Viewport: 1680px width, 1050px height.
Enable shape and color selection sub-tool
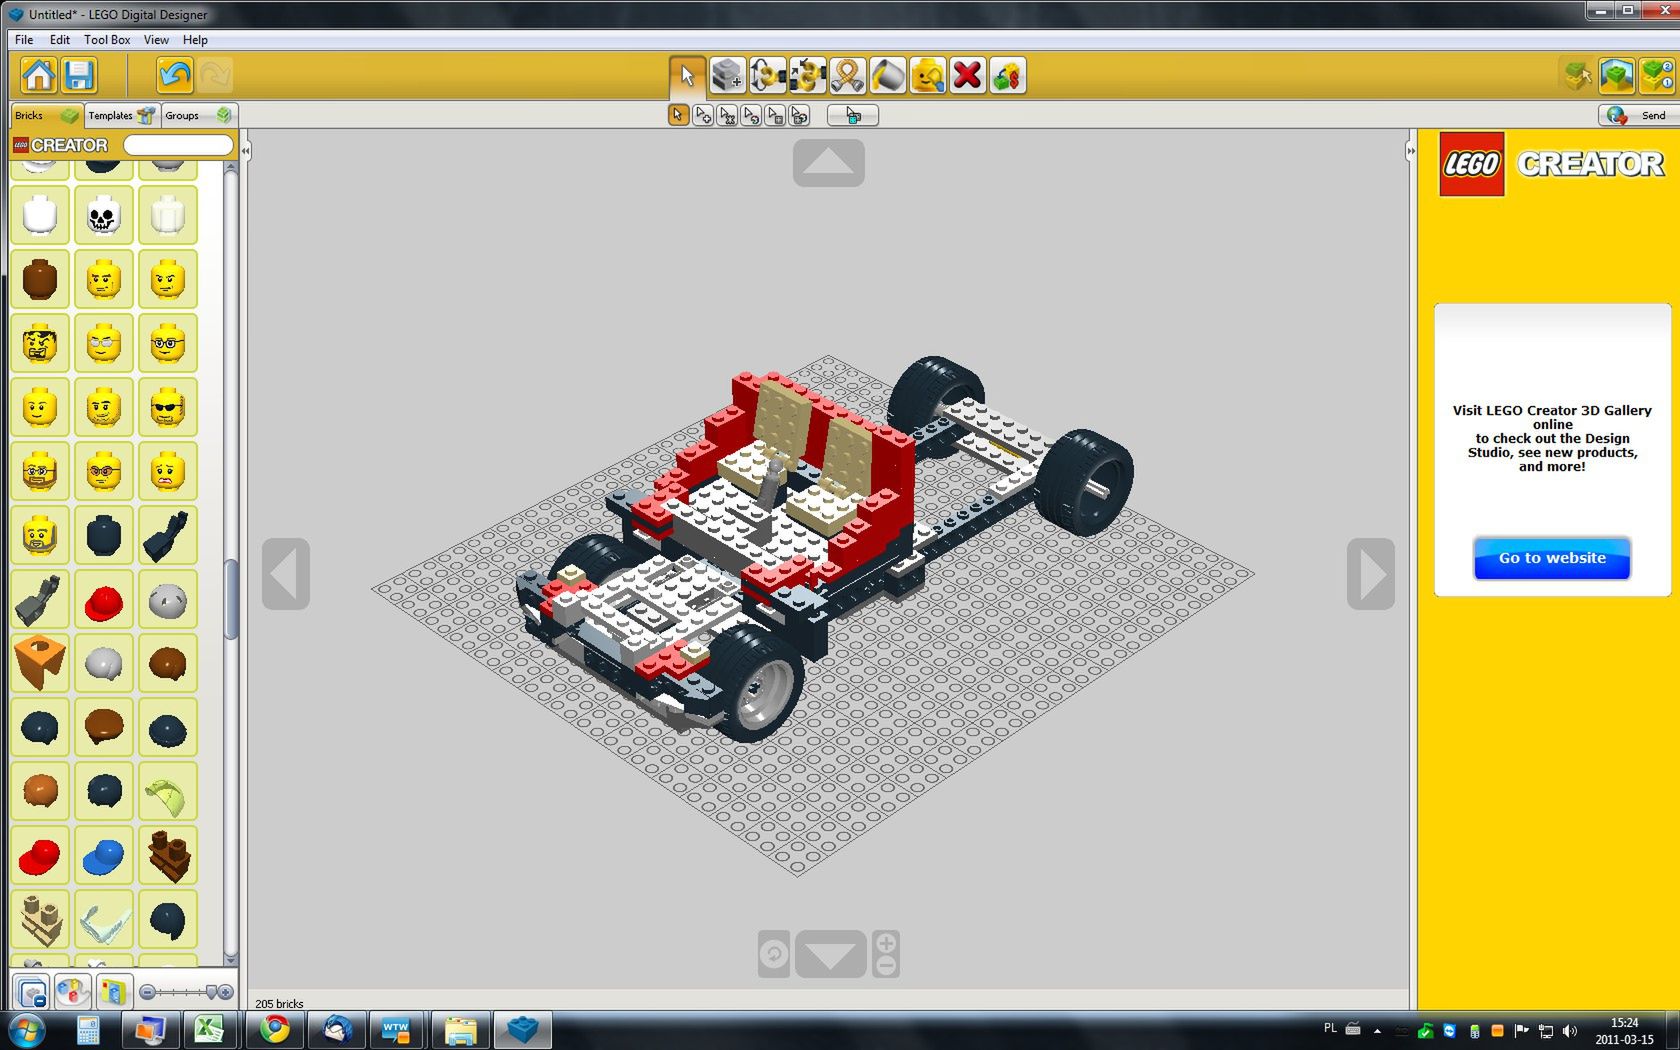(x=799, y=116)
